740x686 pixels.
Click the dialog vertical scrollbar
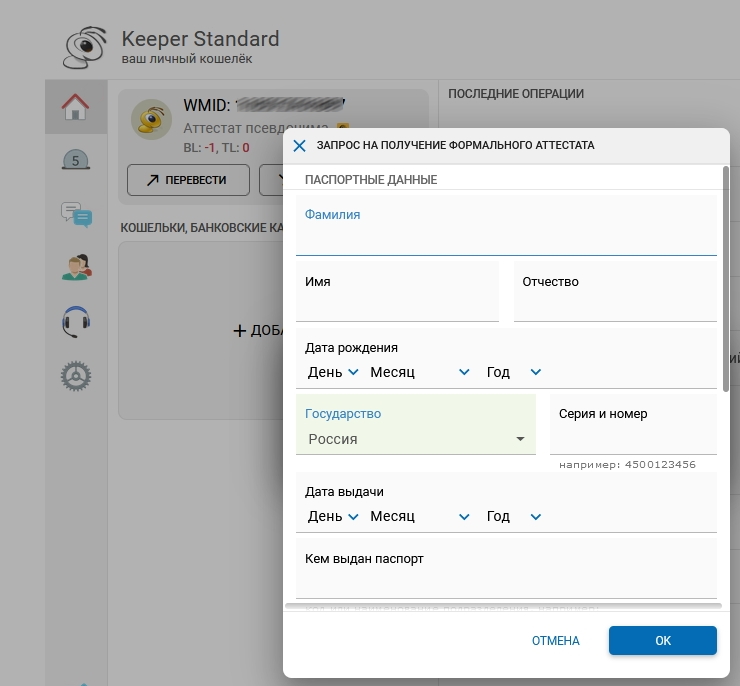[x=726, y=278]
